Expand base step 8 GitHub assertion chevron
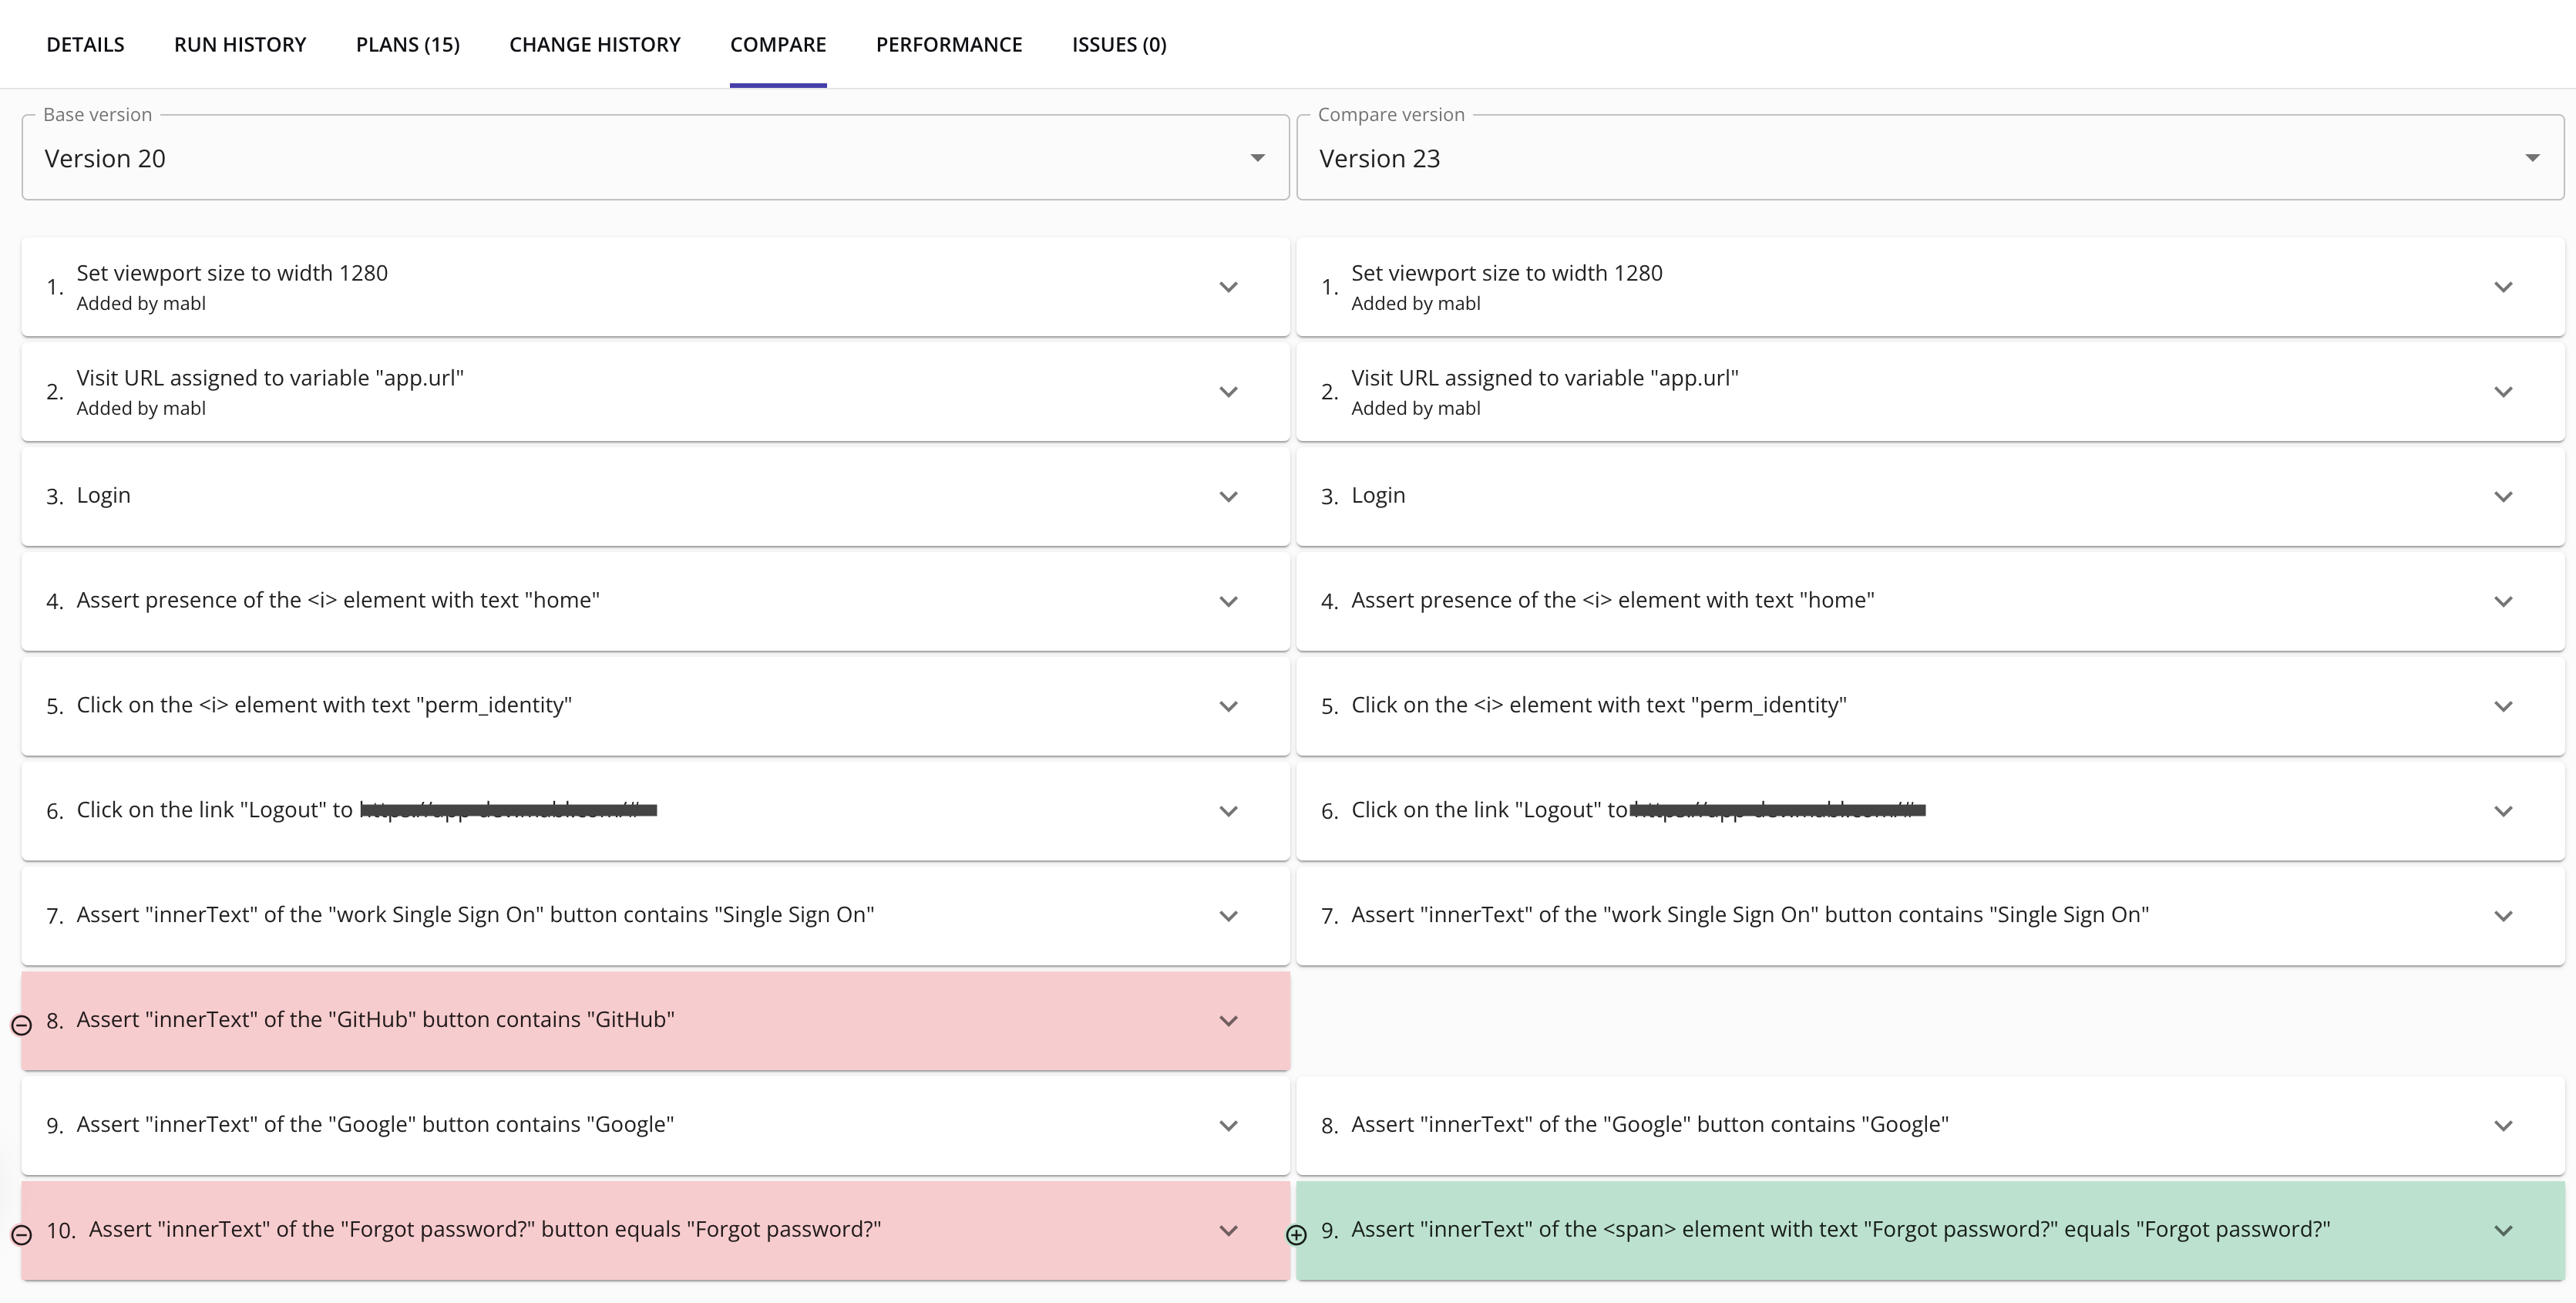 (x=1228, y=1021)
